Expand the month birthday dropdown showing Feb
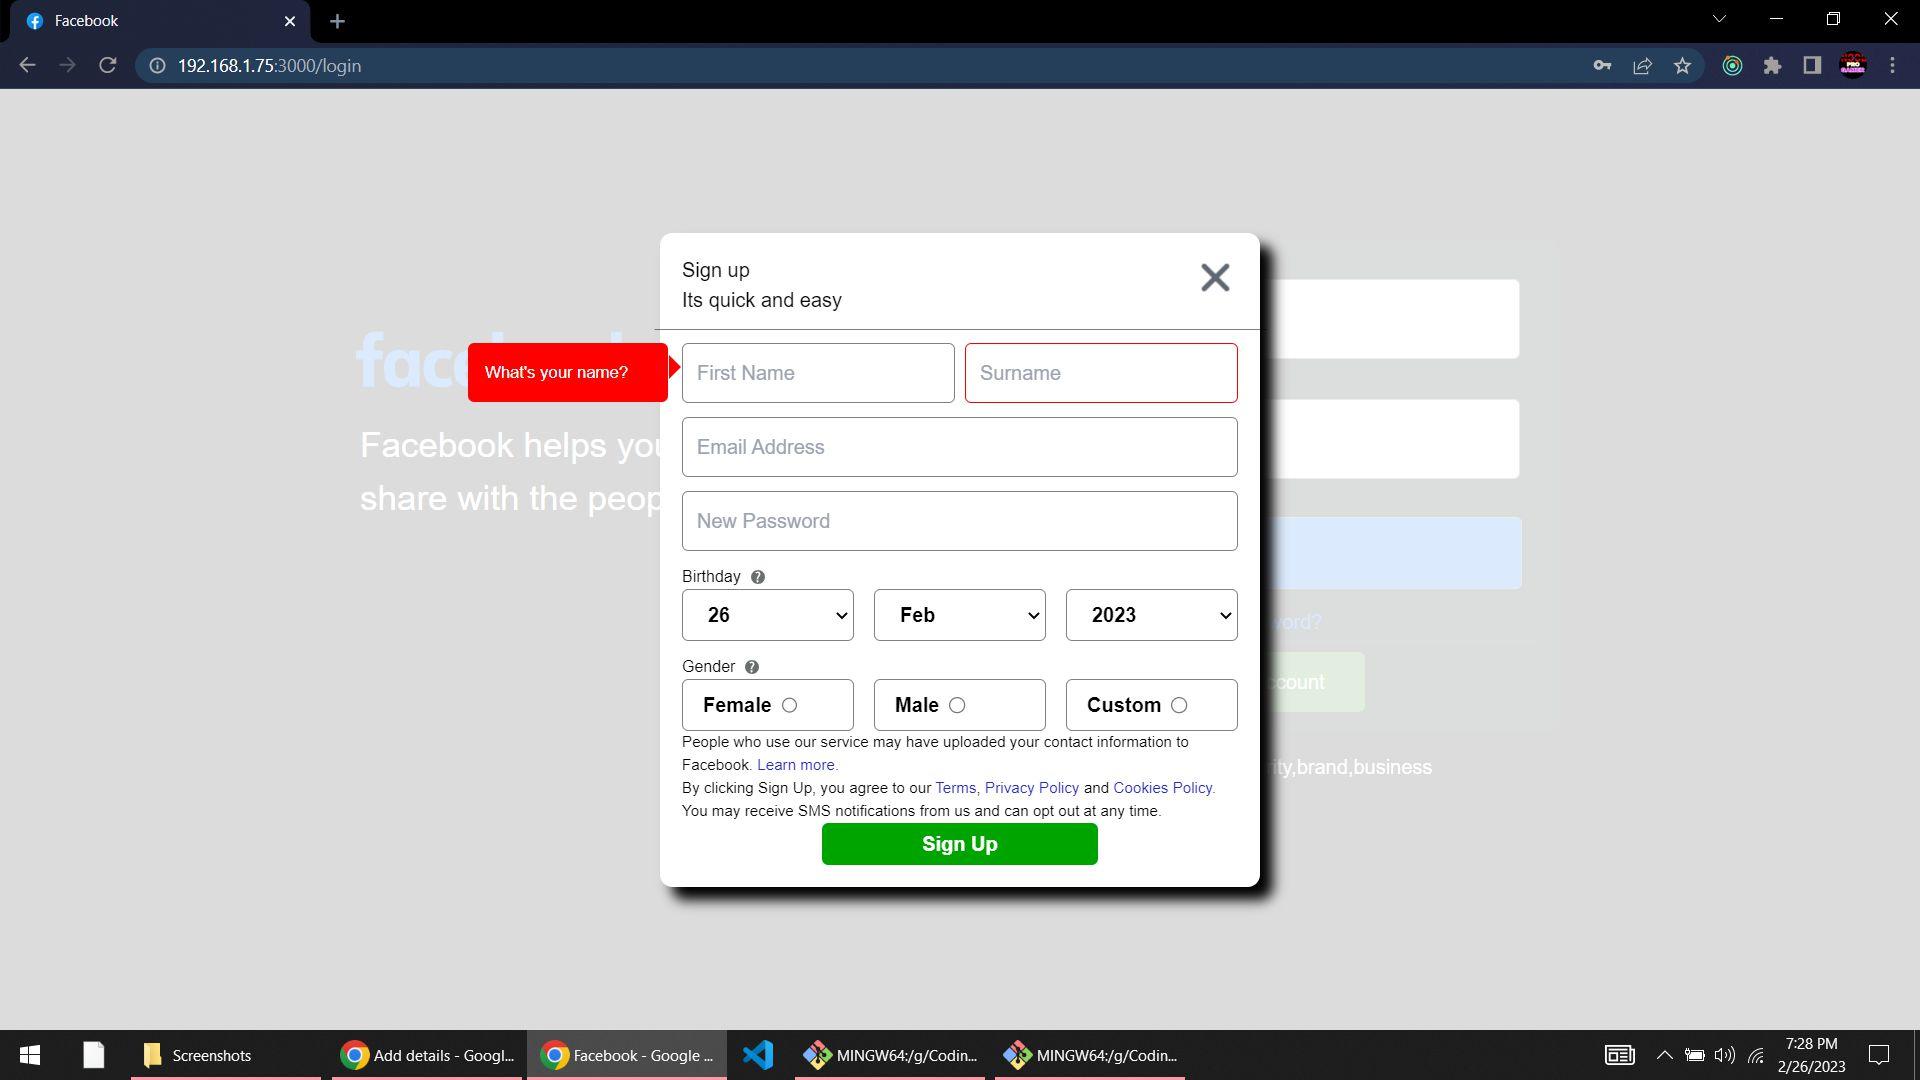This screenshot has height=1080, width=1920. pos(959,615)
